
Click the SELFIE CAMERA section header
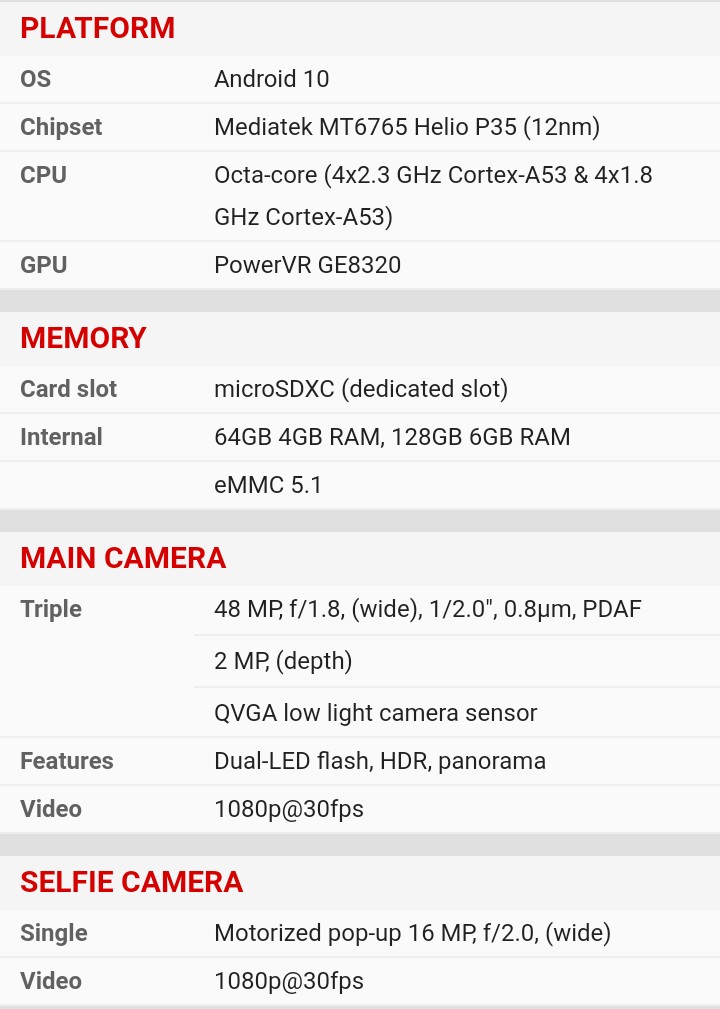[132, 882]
